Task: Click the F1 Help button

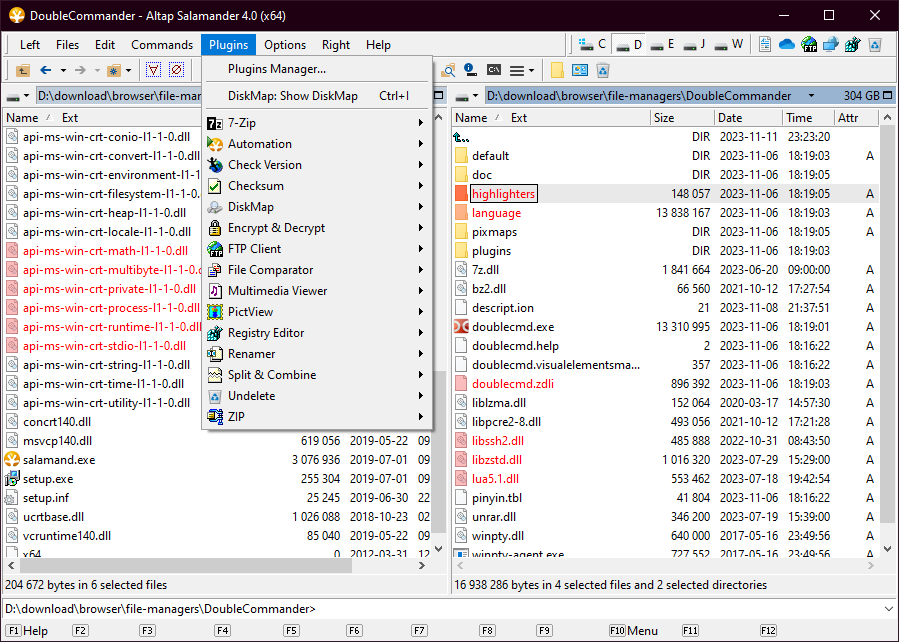Action: pos(28,631)
